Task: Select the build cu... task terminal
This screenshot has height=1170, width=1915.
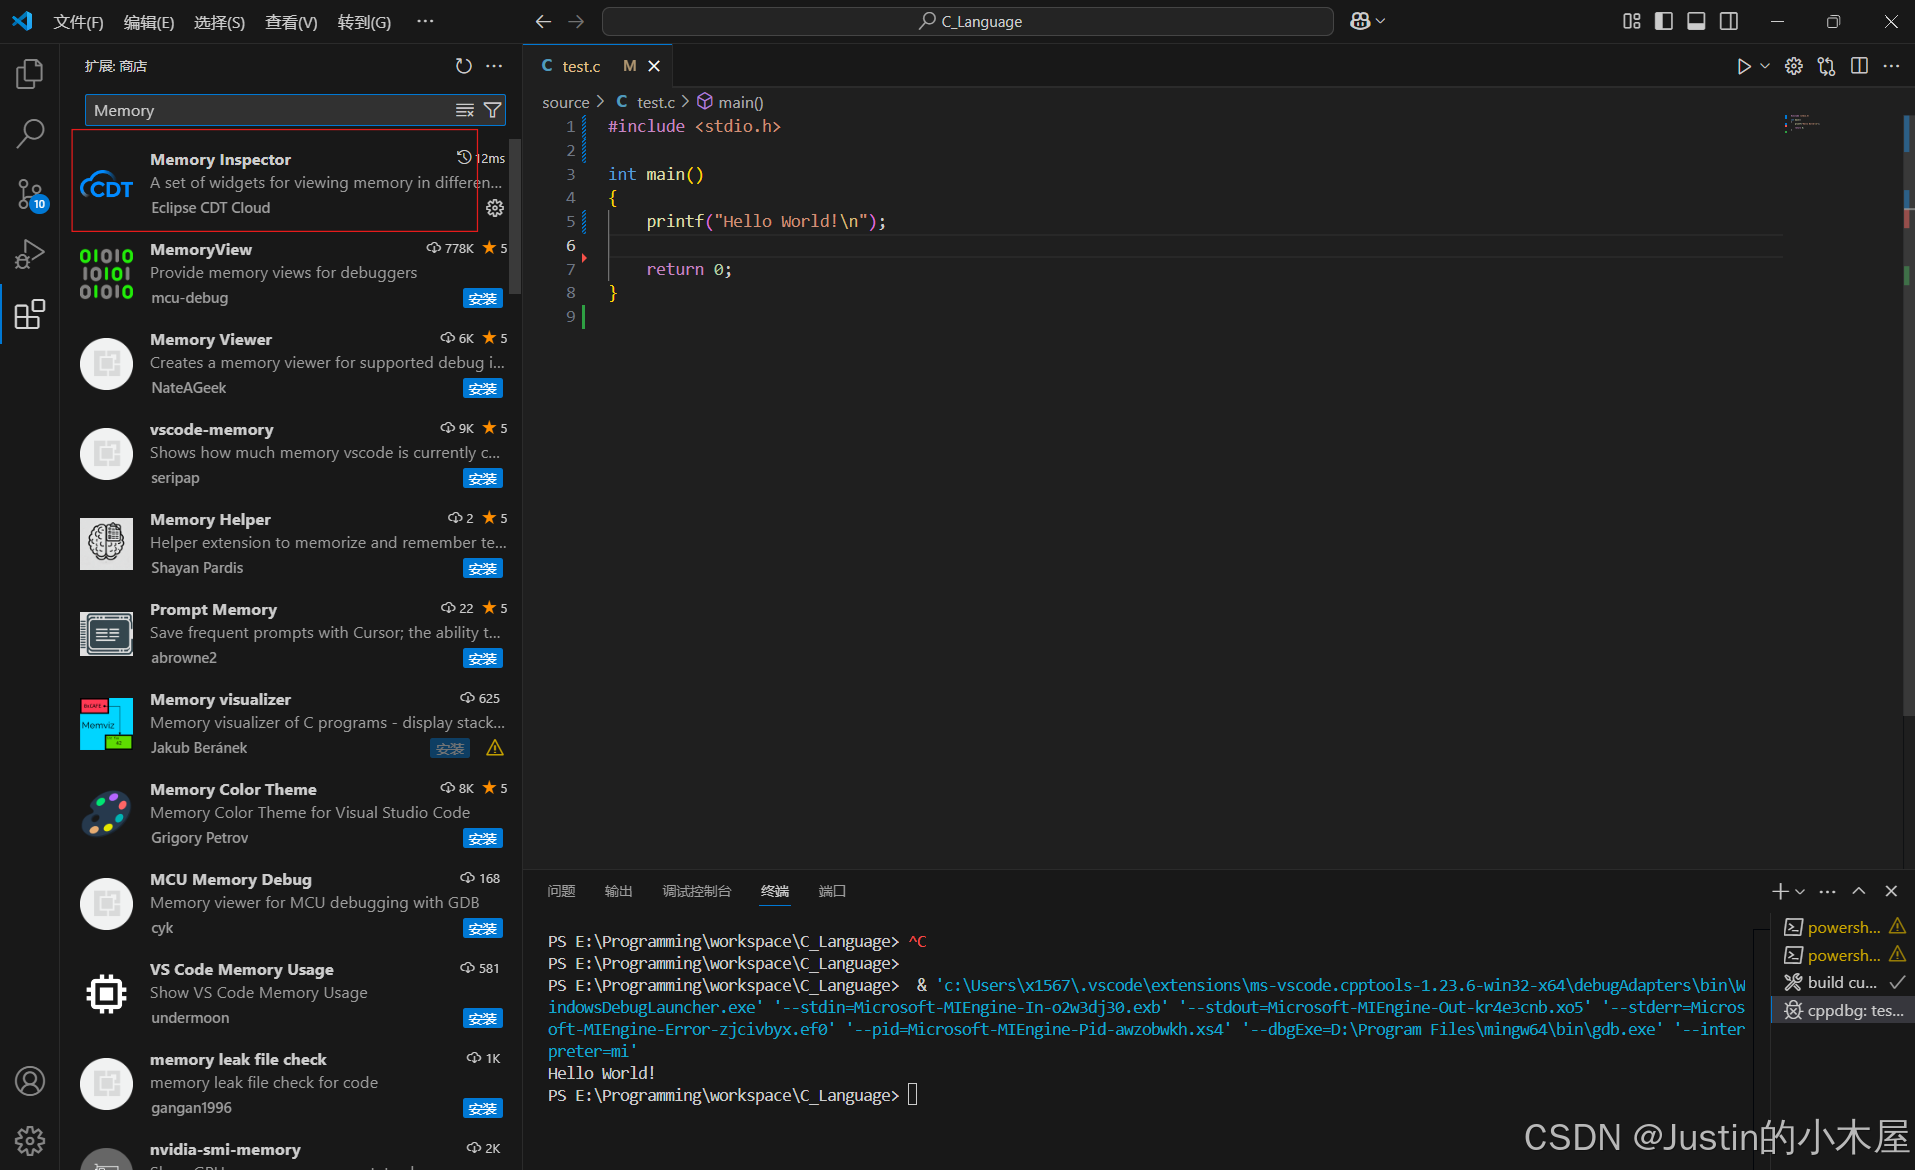Action: click(1843, 982)
